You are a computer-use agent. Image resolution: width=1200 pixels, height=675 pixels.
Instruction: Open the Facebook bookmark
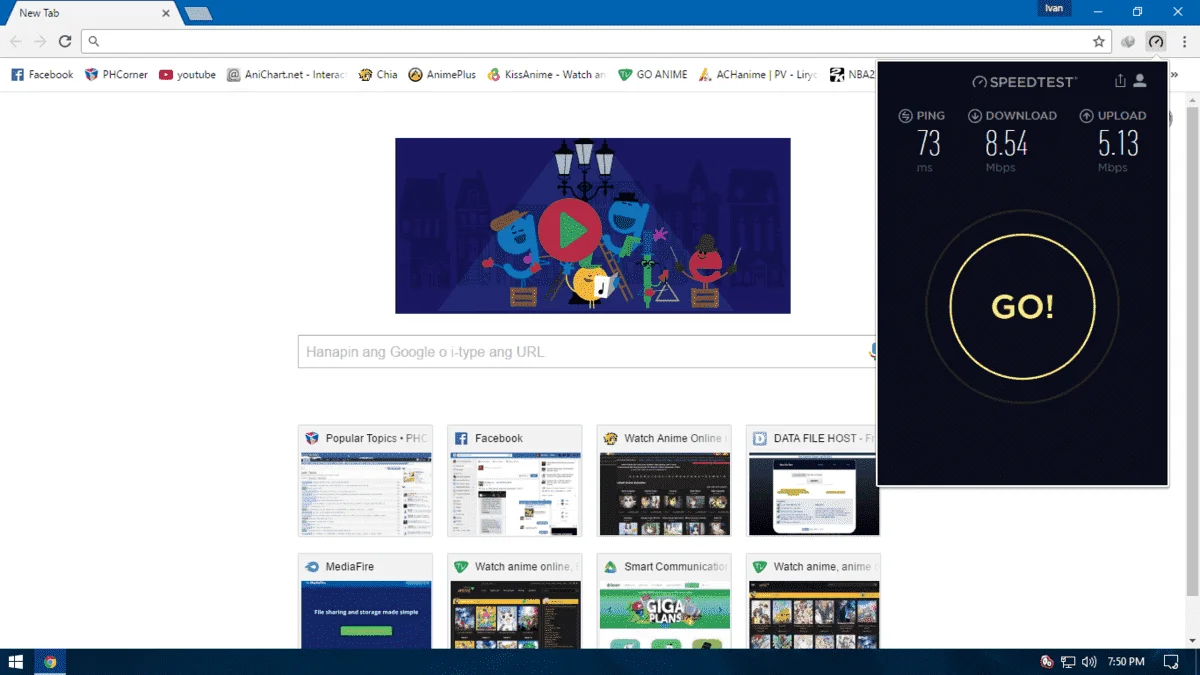[x=42, y=74]
